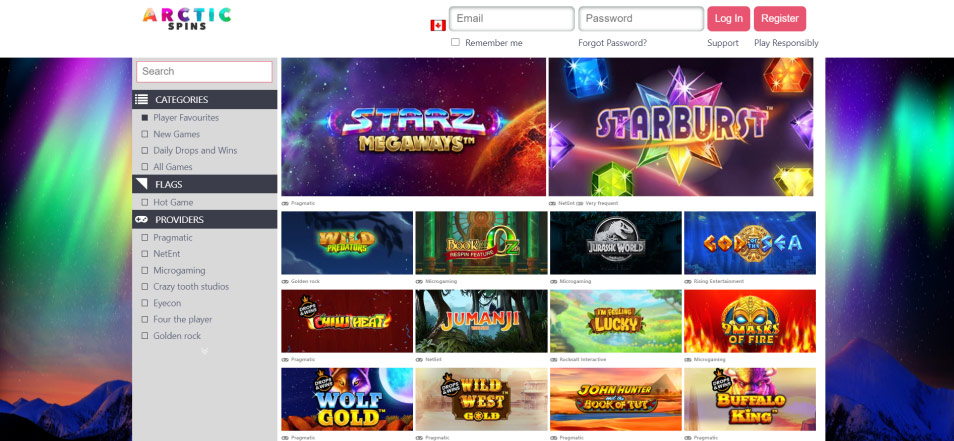Click the game Search field
This screenshot has width=954, height=441.
coord(204,71)
